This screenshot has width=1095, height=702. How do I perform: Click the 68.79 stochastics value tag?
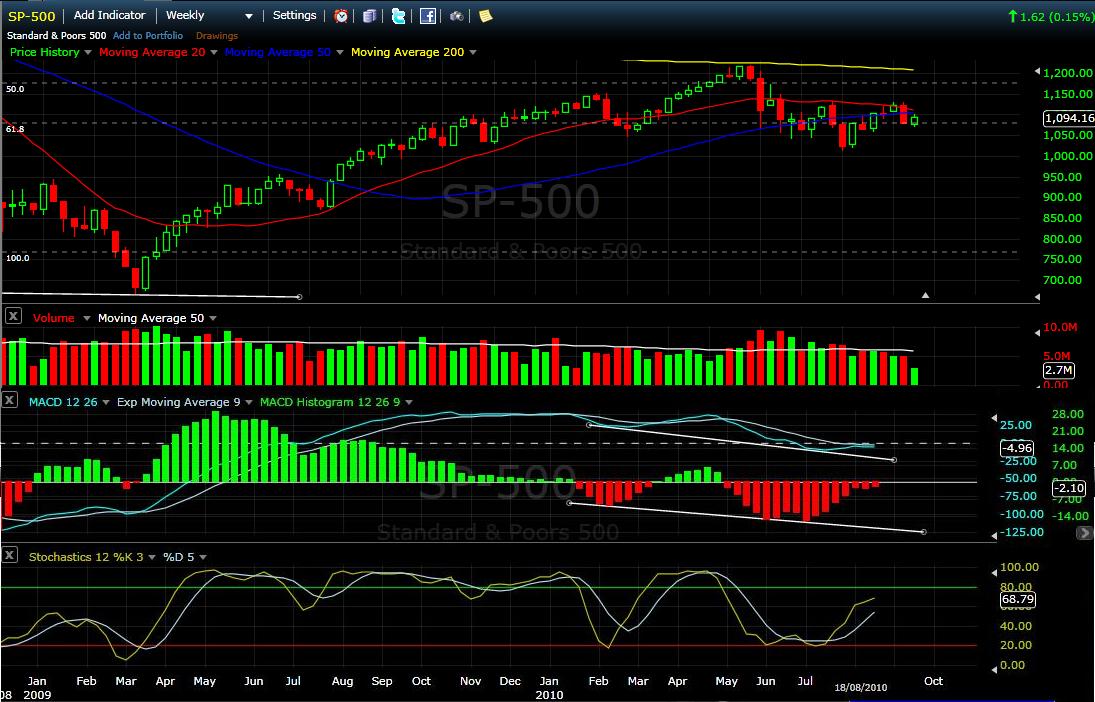[1017, 599]
